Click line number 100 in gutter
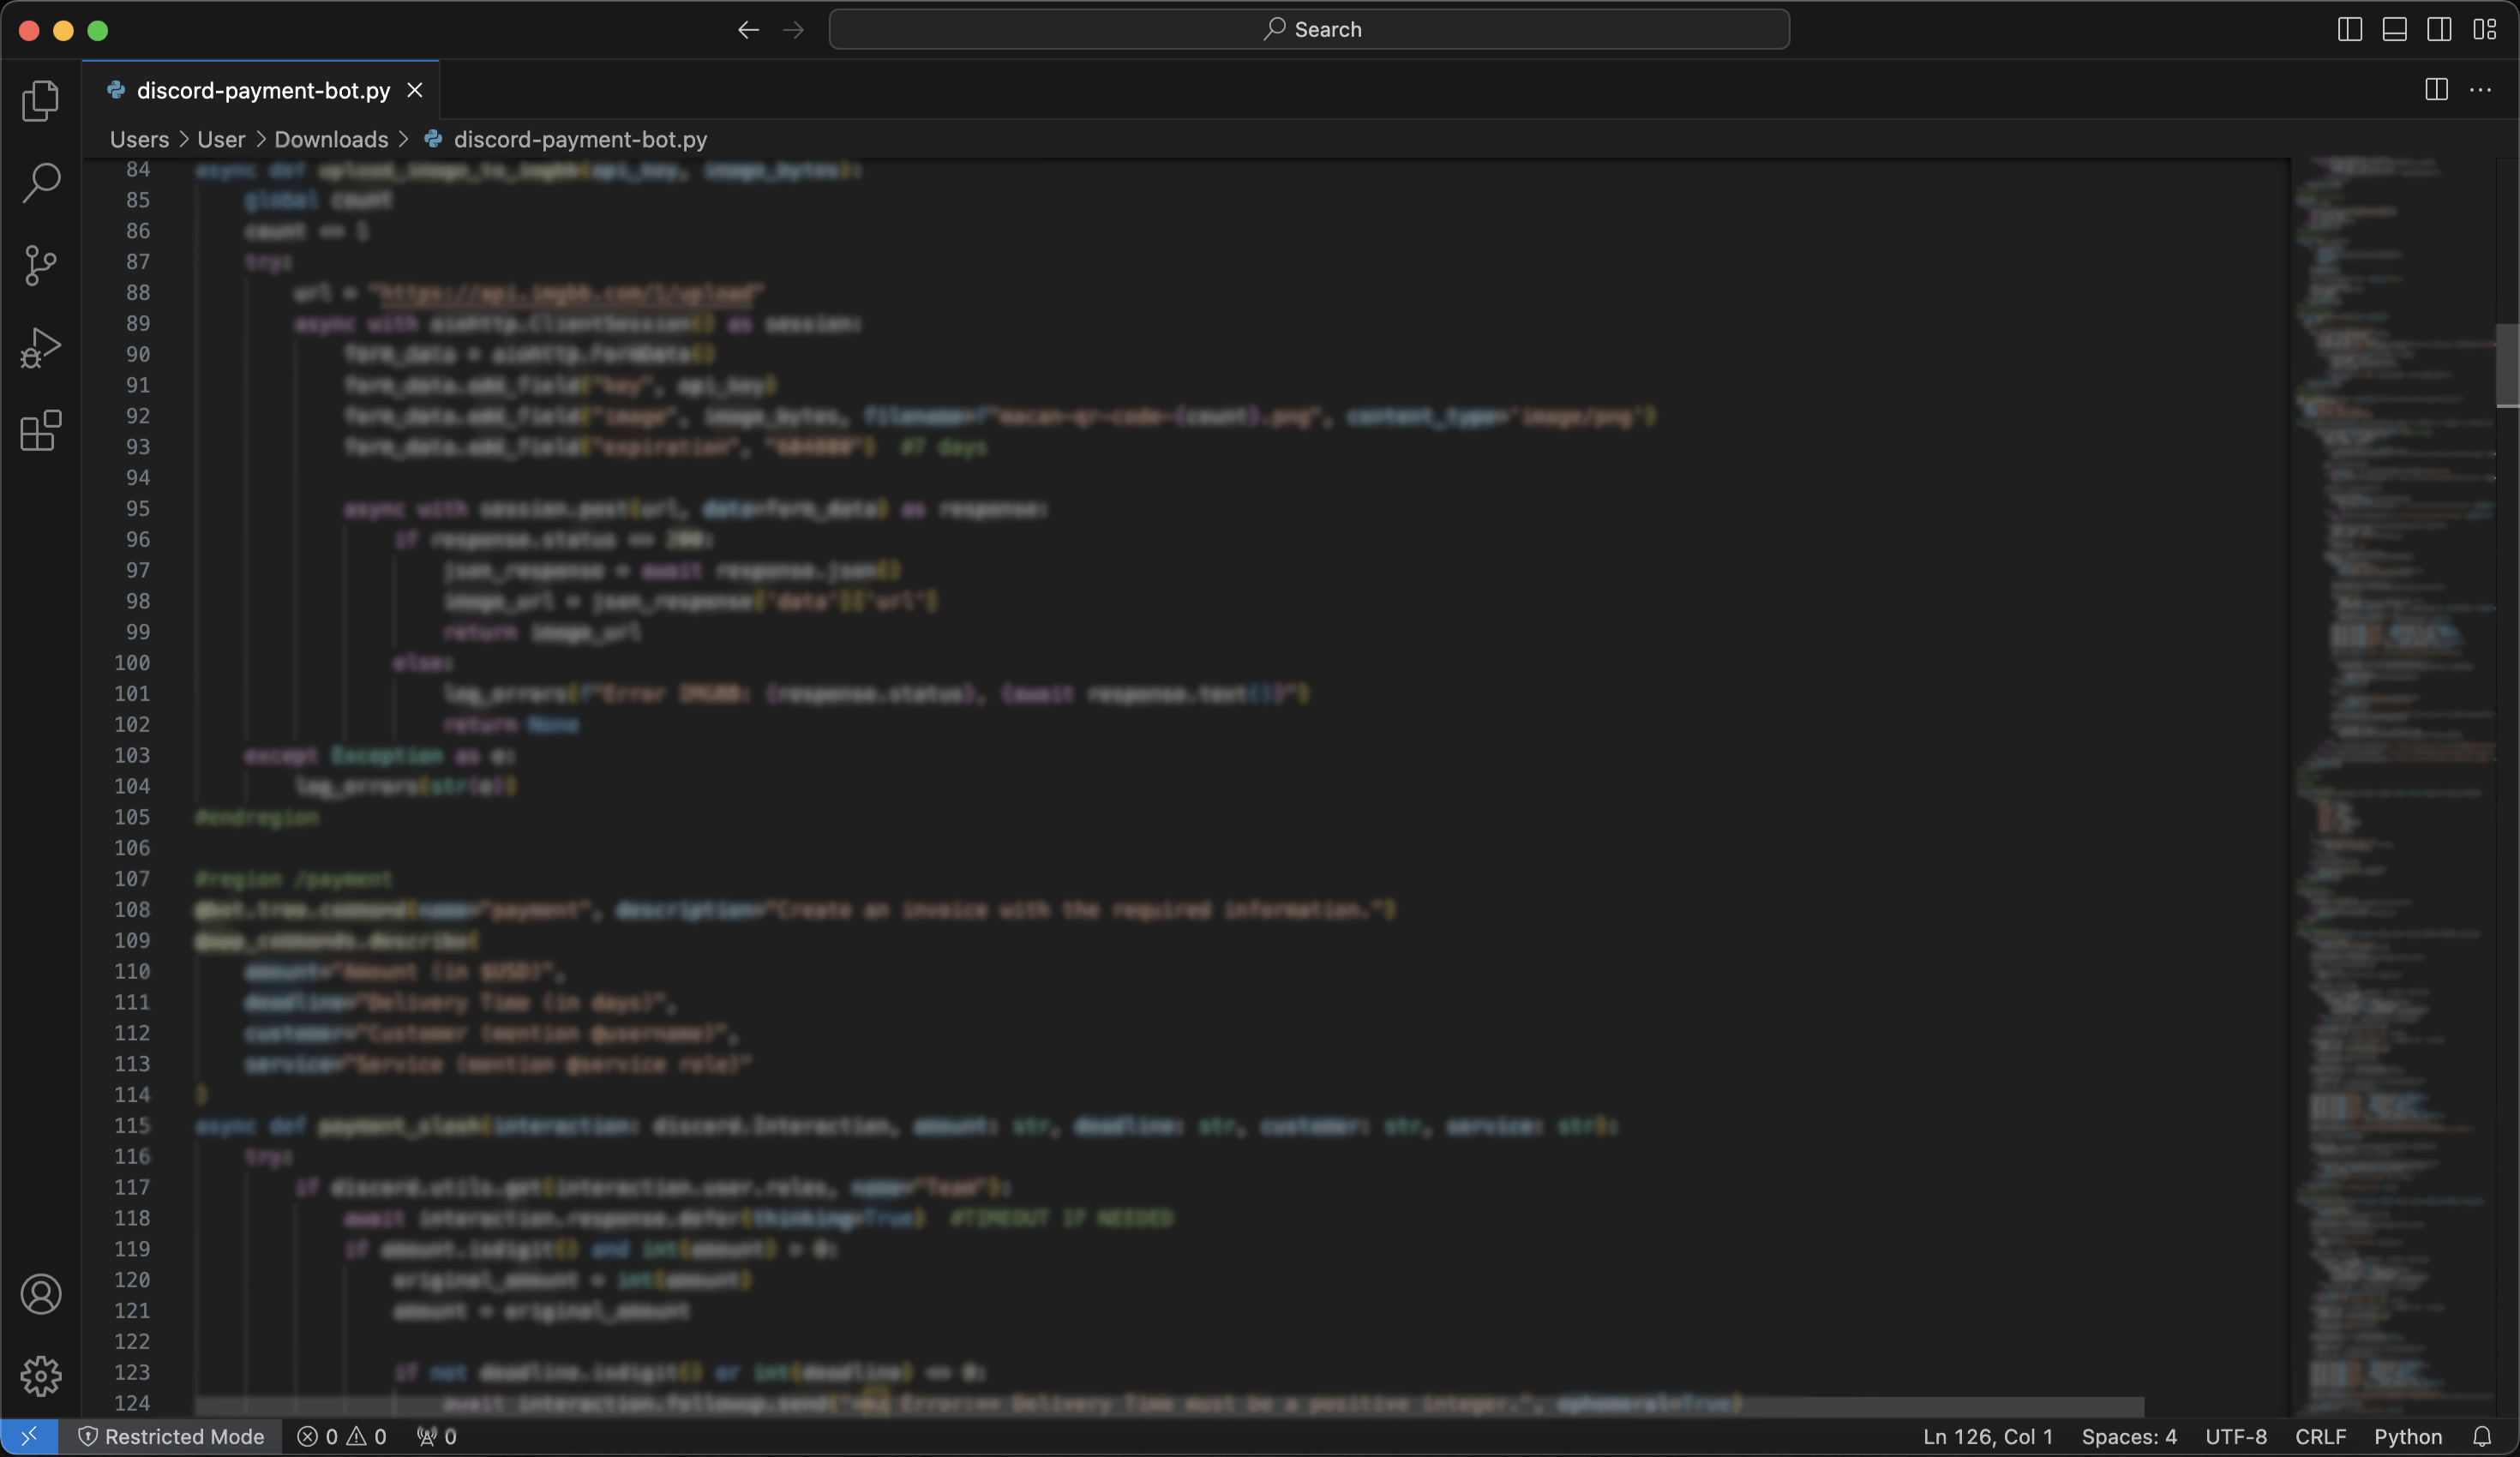 pos(132,662)
